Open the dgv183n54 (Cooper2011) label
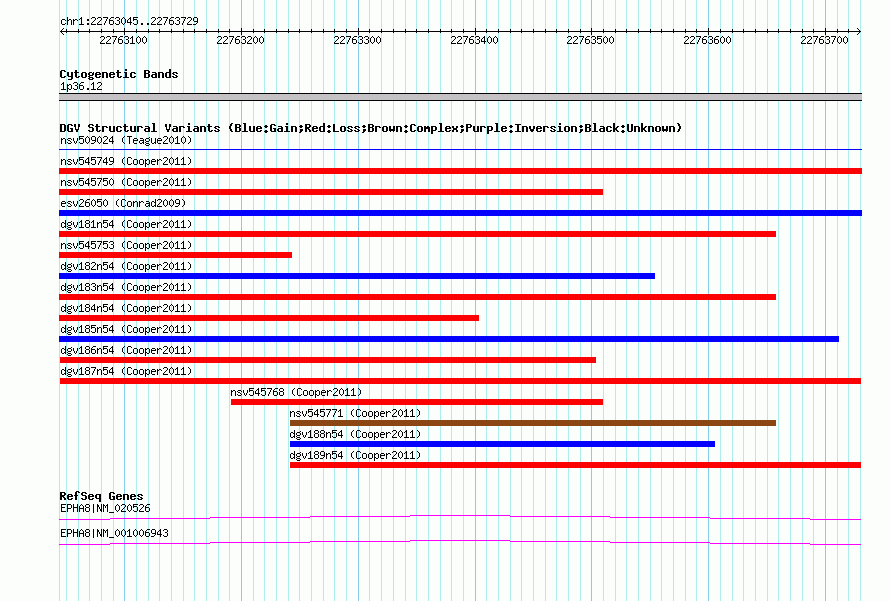This screenshot has height=601, width=890. coord(126,287)
